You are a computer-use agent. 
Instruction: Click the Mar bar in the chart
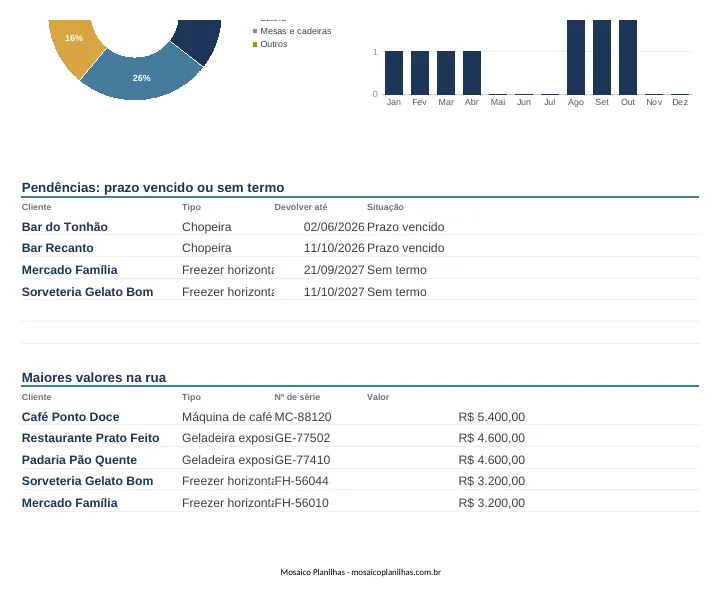(x=446, y=73)
